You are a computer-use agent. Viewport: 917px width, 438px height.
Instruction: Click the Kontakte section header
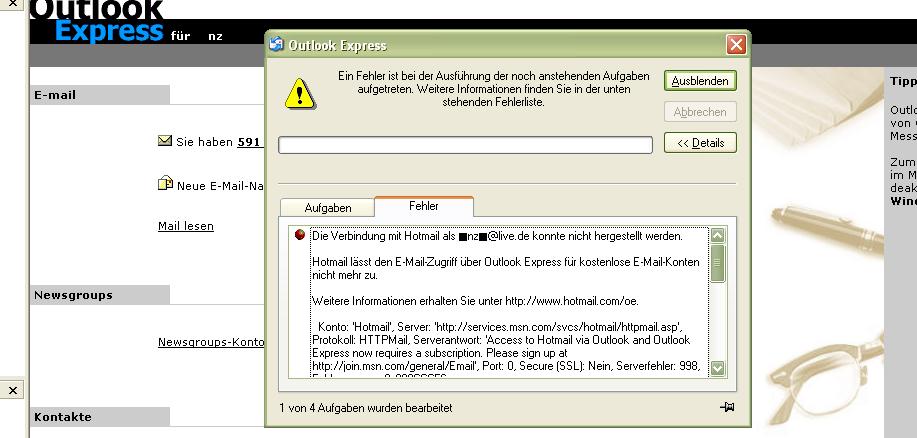(100, 417)
